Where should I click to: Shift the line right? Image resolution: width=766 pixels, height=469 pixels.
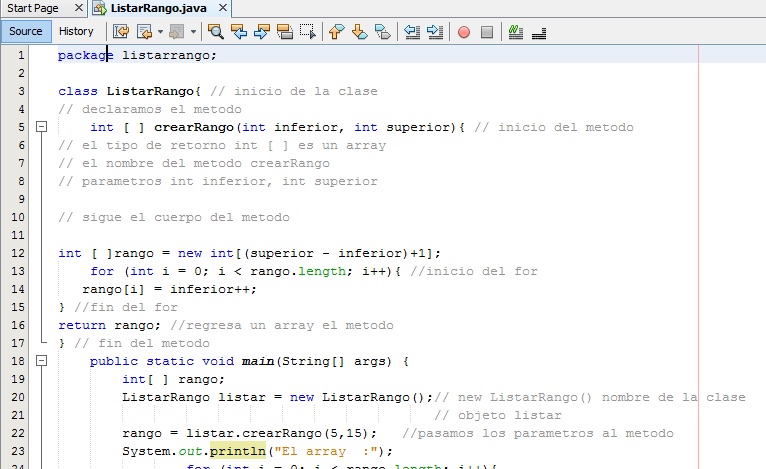pos(435,31)
